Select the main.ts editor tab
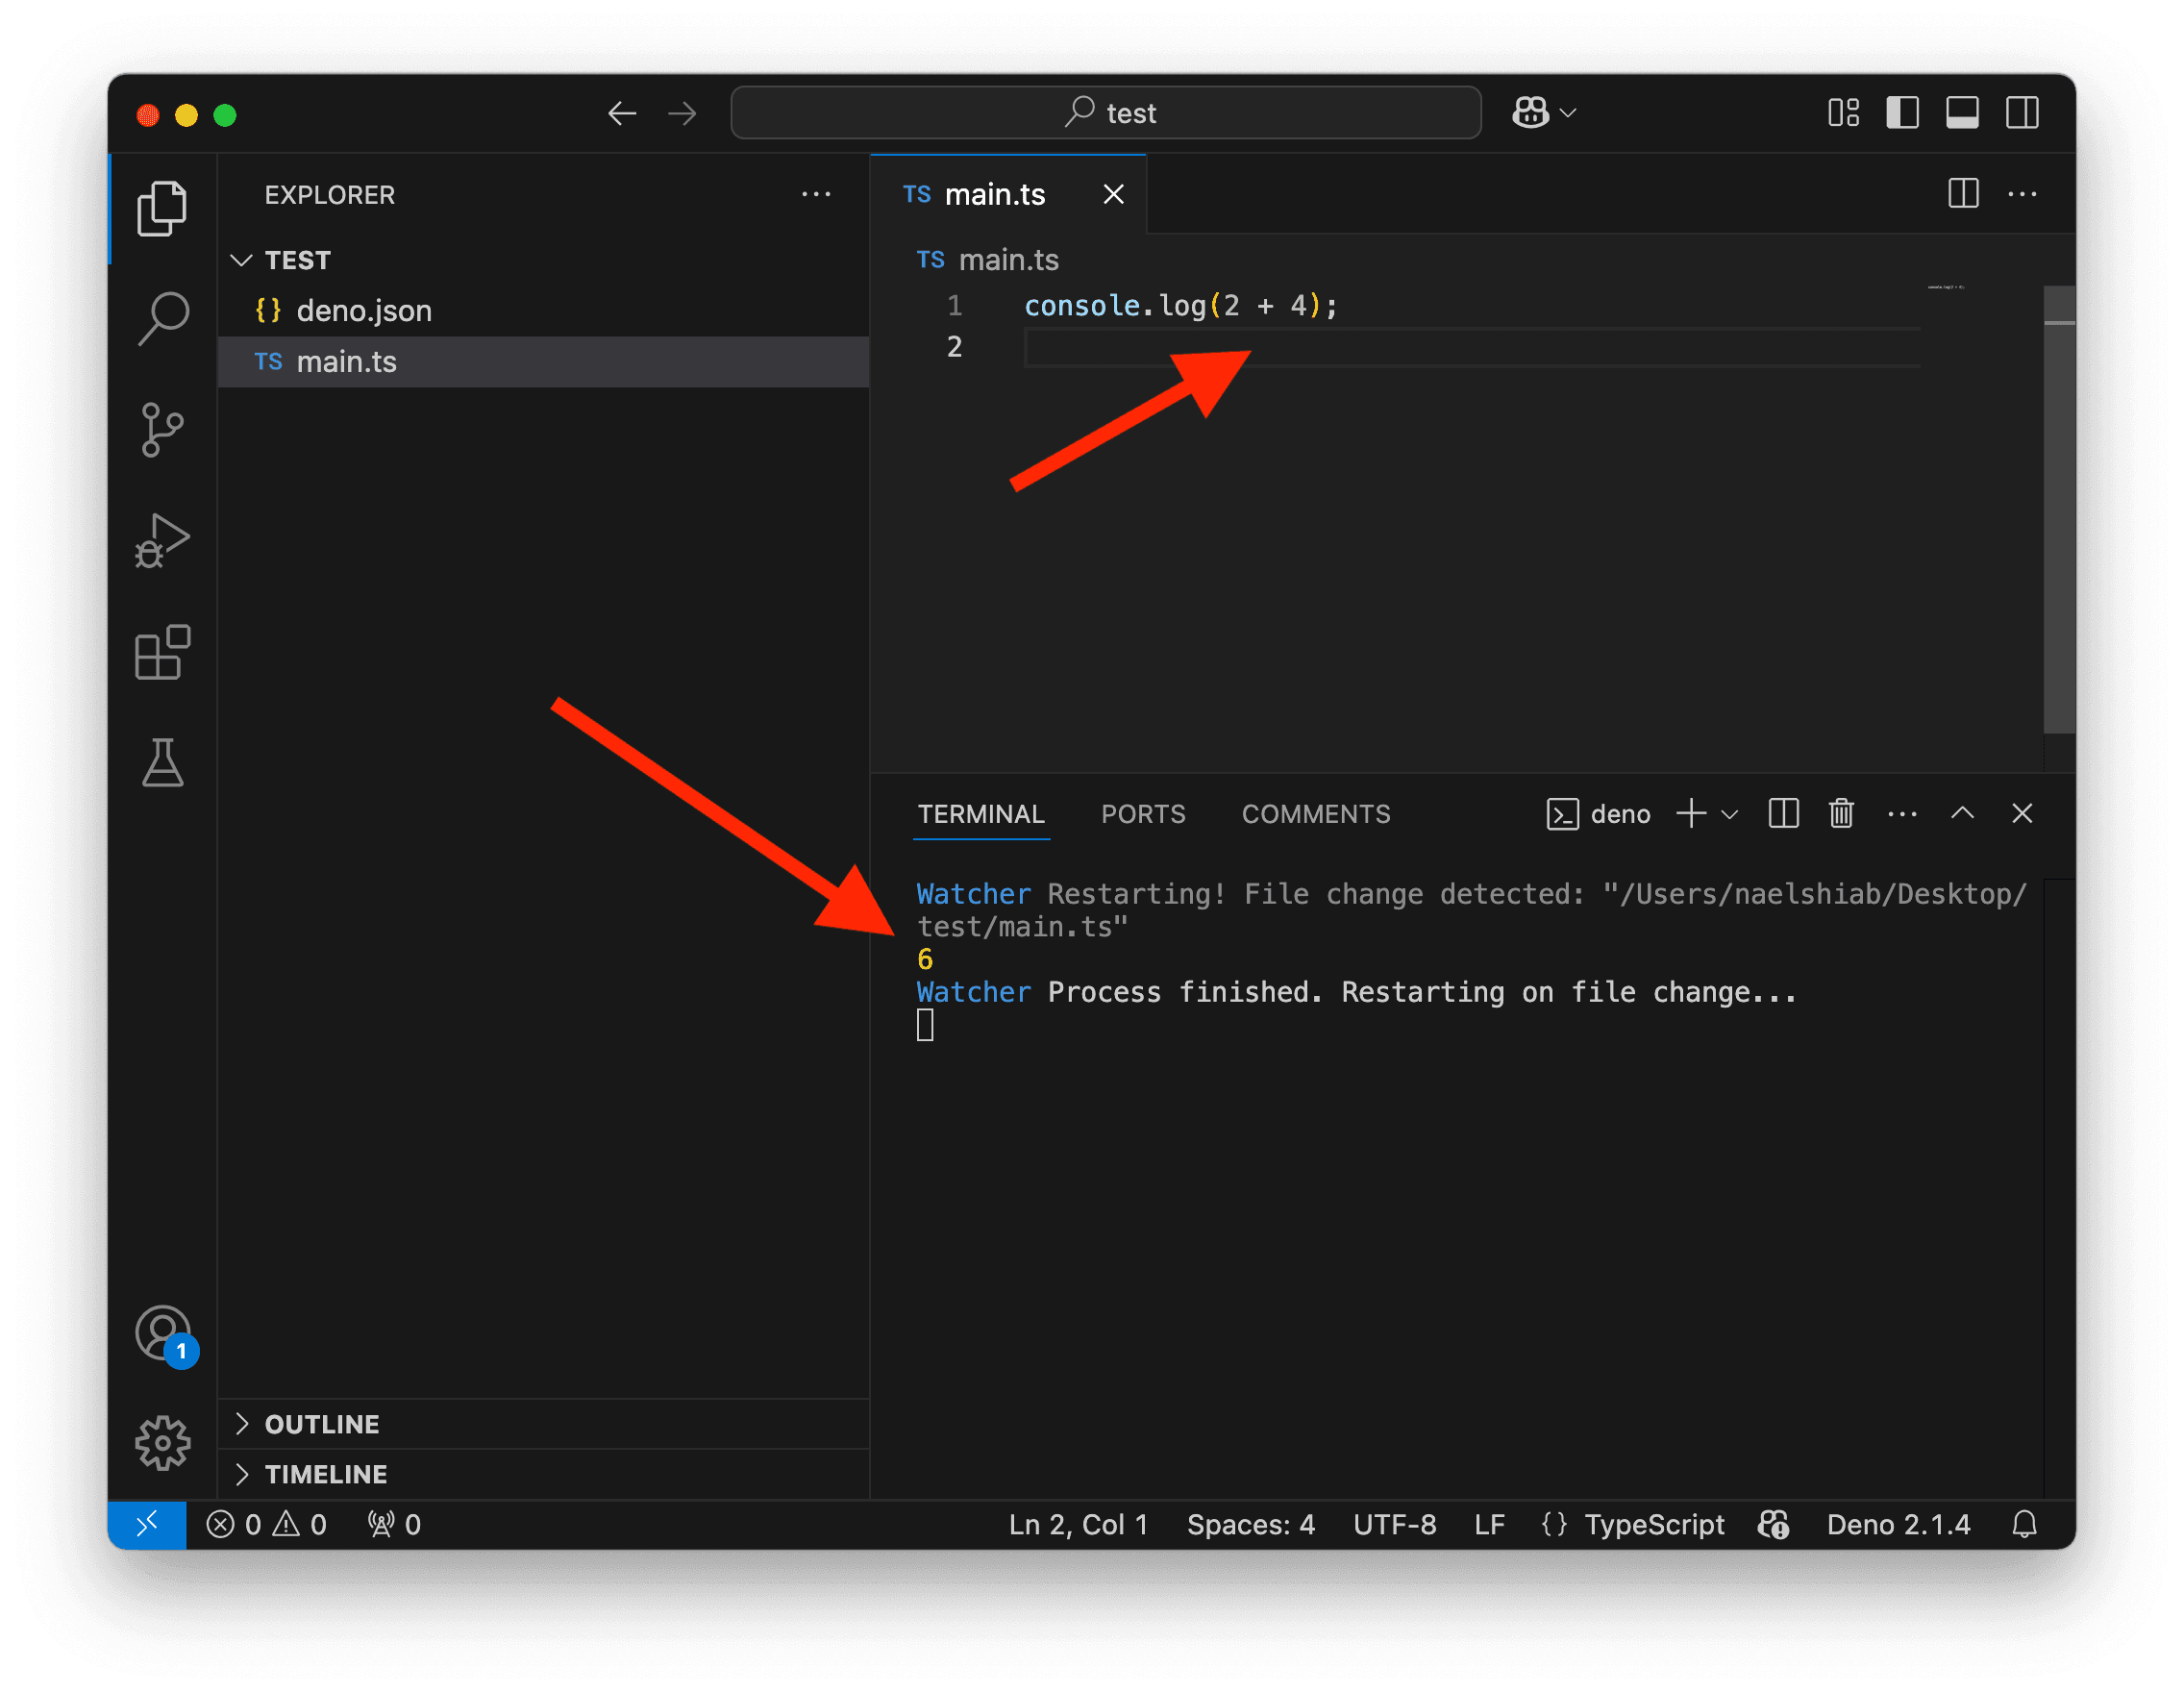Screen dimensions: 2184x1692 [1008, 194]
